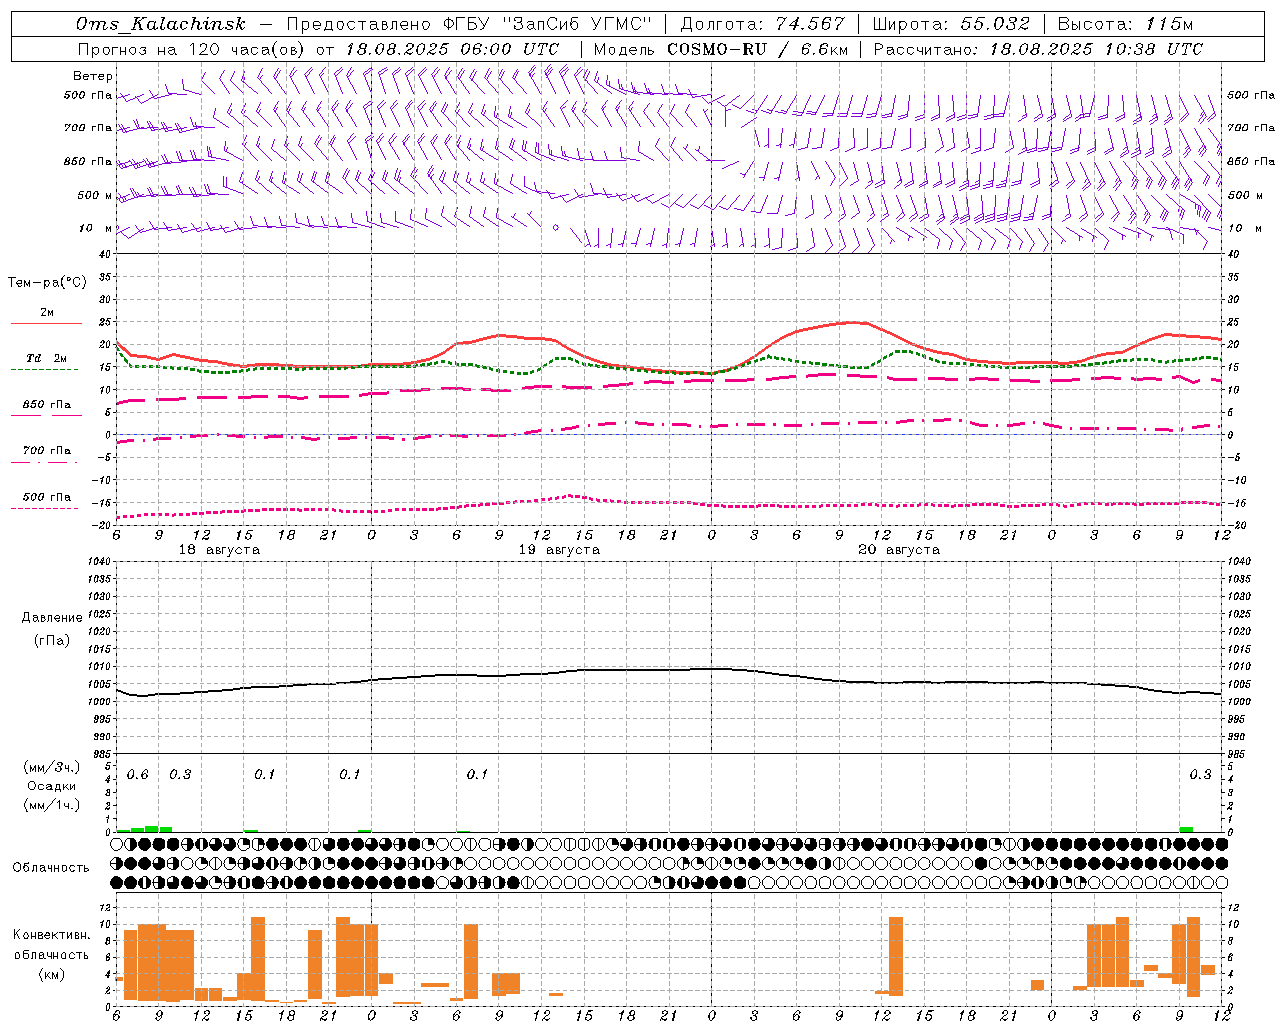Click the station name Oms_Kalachinsk
Screen dimensions: 1280x1024
pyautogui.click(x=161, y=24)
